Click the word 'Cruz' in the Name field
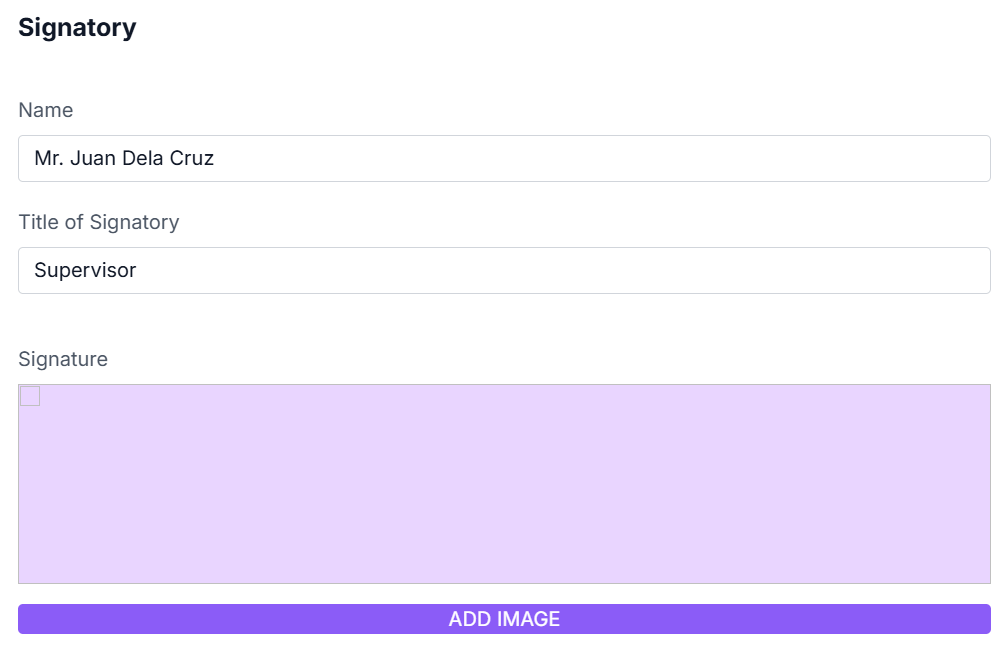 pyautogui.click(x=192, y=158)
